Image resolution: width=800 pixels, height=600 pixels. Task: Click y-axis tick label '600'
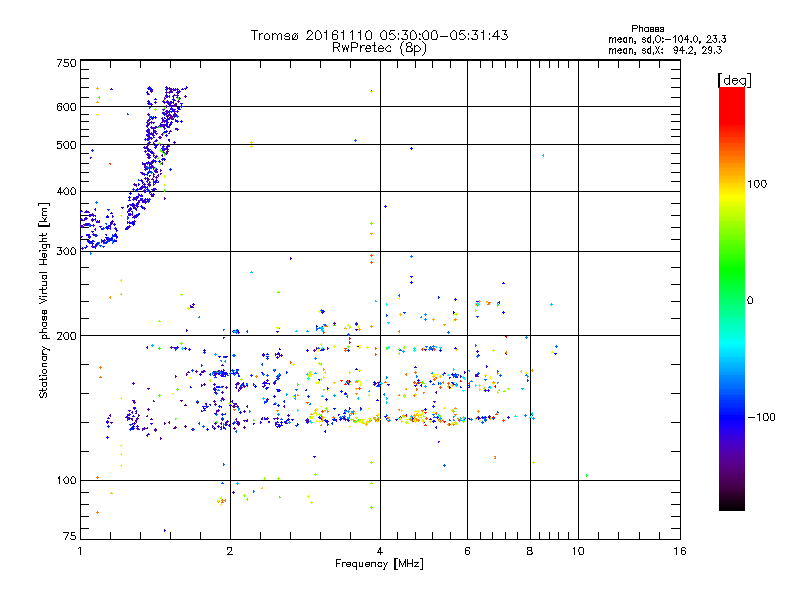click(x=66, y=107)
